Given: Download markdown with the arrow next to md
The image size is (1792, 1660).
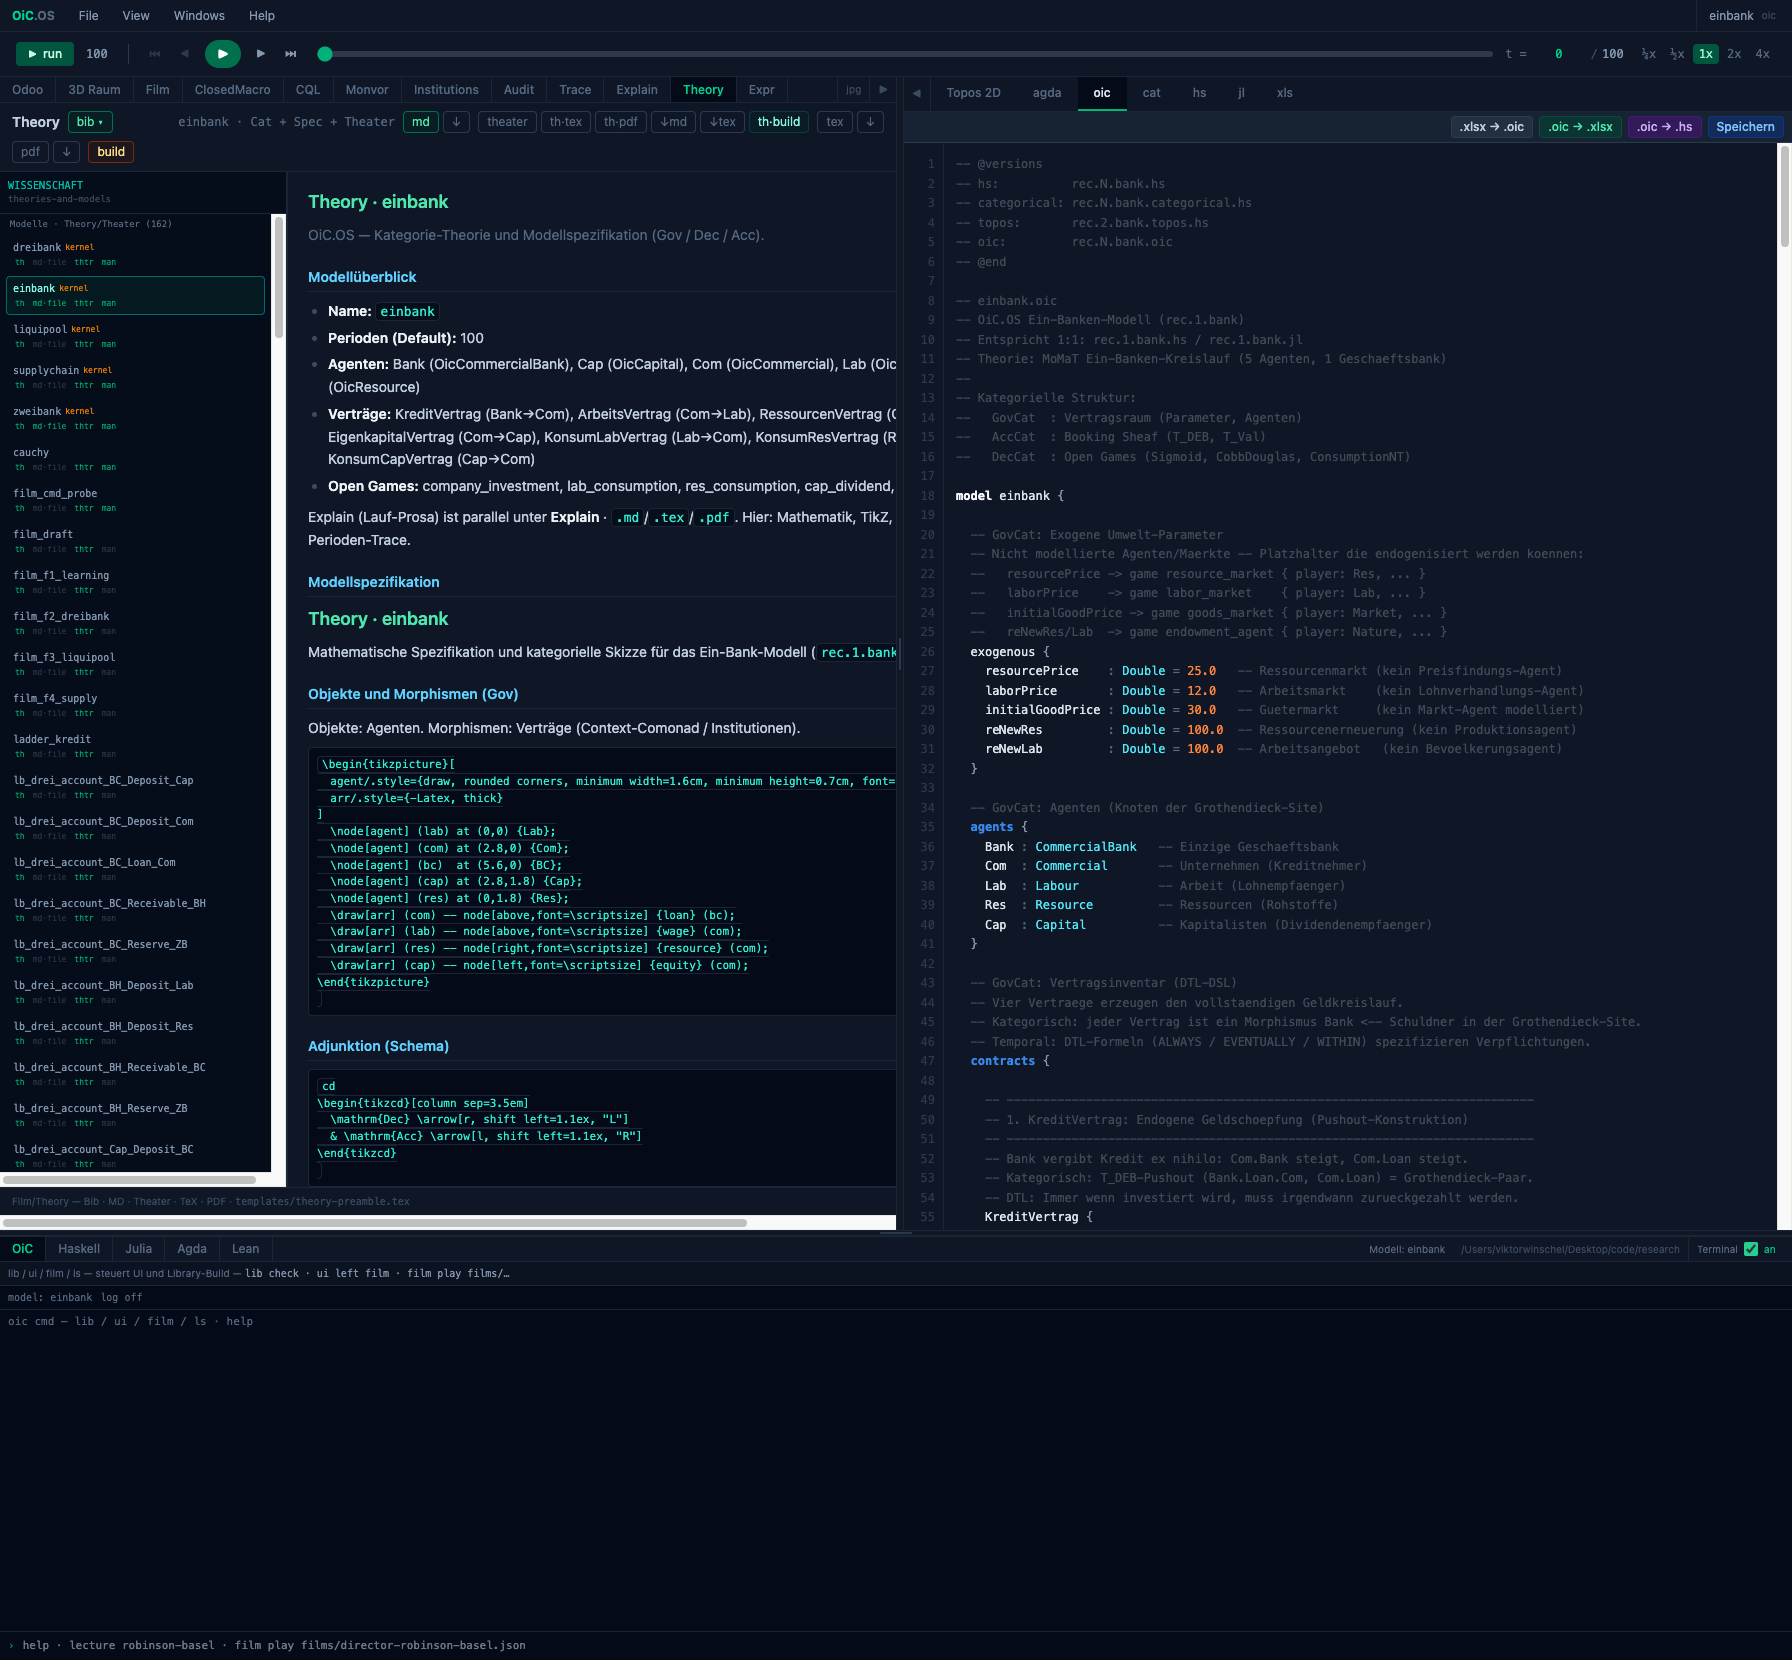Looking at the screenshot, I should pyautogui.click(x=457, y=122).
